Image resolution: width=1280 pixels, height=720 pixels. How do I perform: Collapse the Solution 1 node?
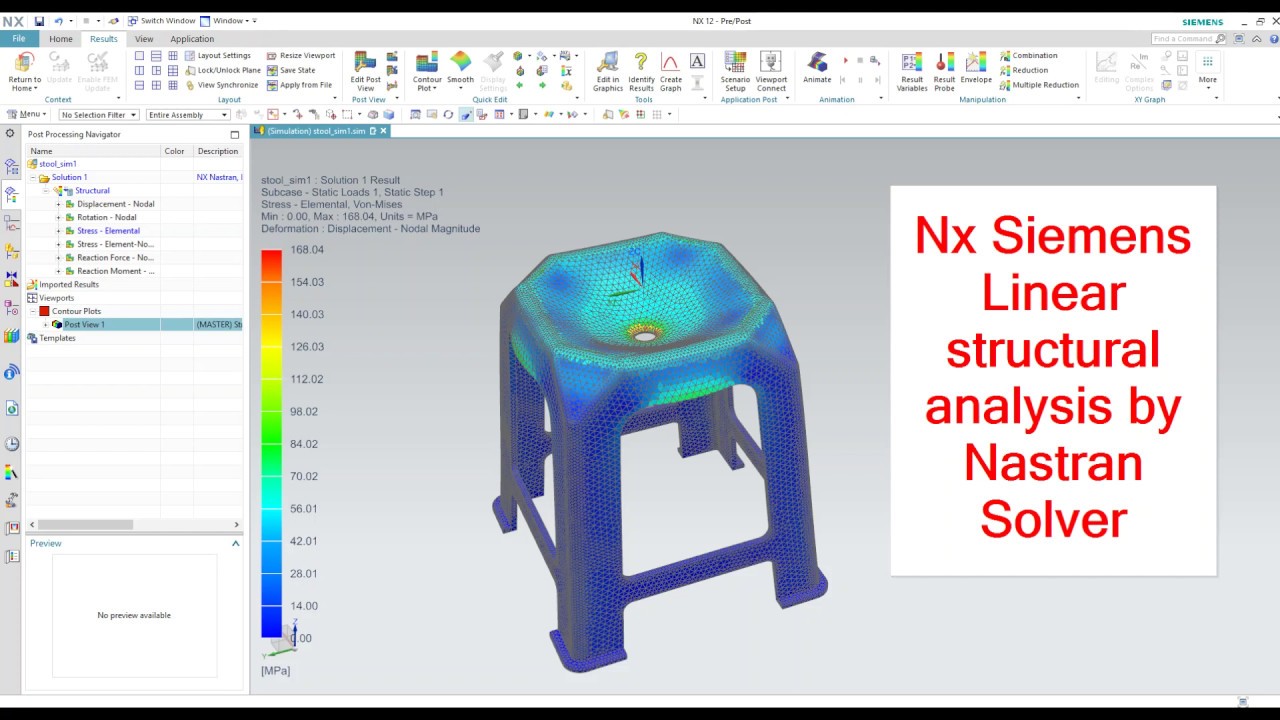pyautogui.click(x=33, y=177)
